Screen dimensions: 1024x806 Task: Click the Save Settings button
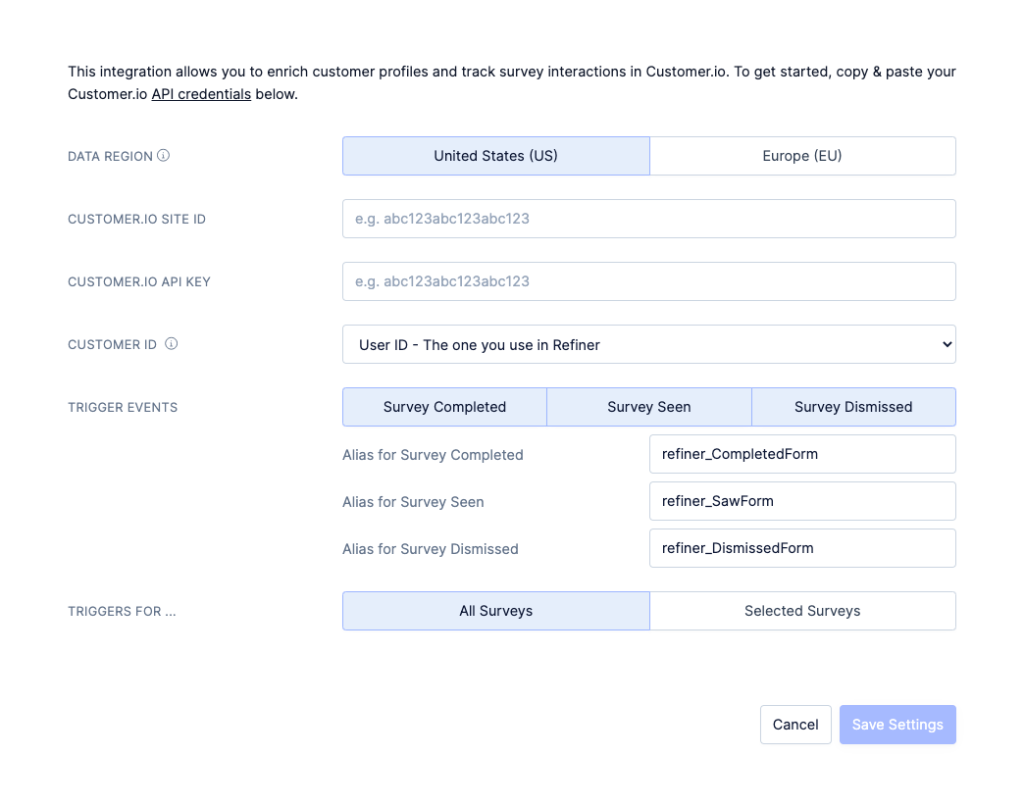[898, 724]
